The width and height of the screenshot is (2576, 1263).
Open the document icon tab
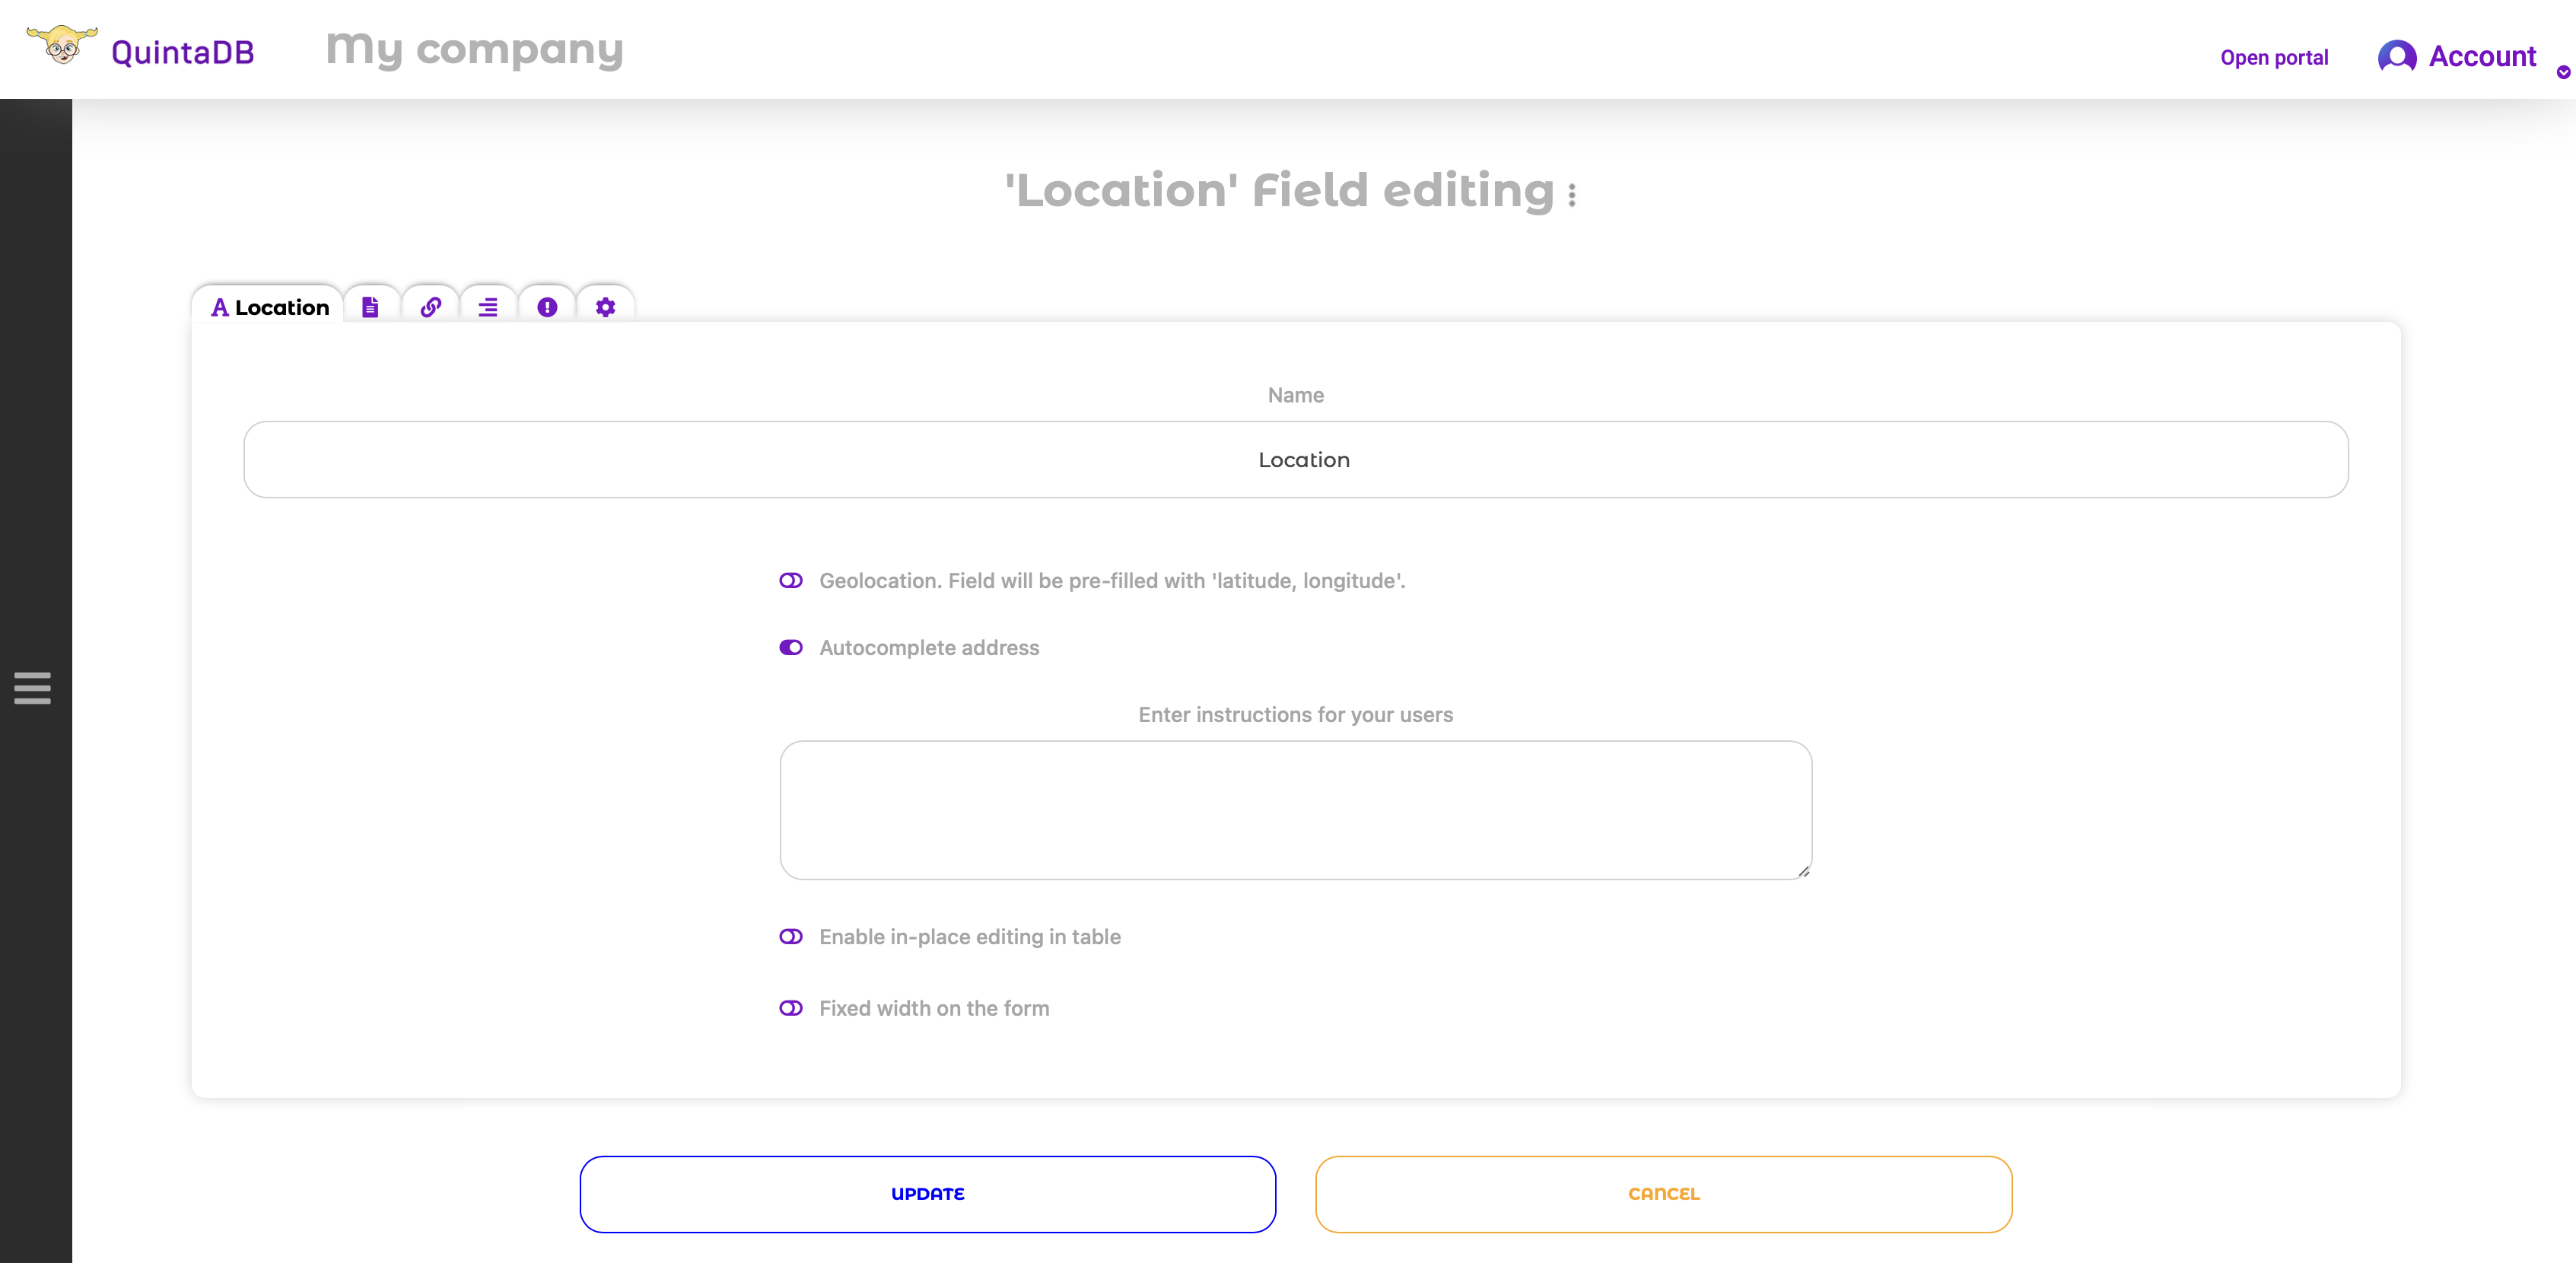(x=371, y=307)
